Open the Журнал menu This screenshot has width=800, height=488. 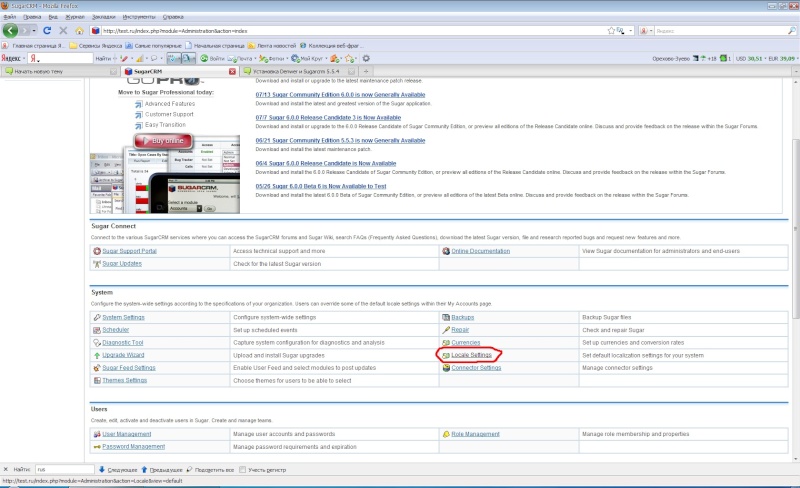(75, 17)
